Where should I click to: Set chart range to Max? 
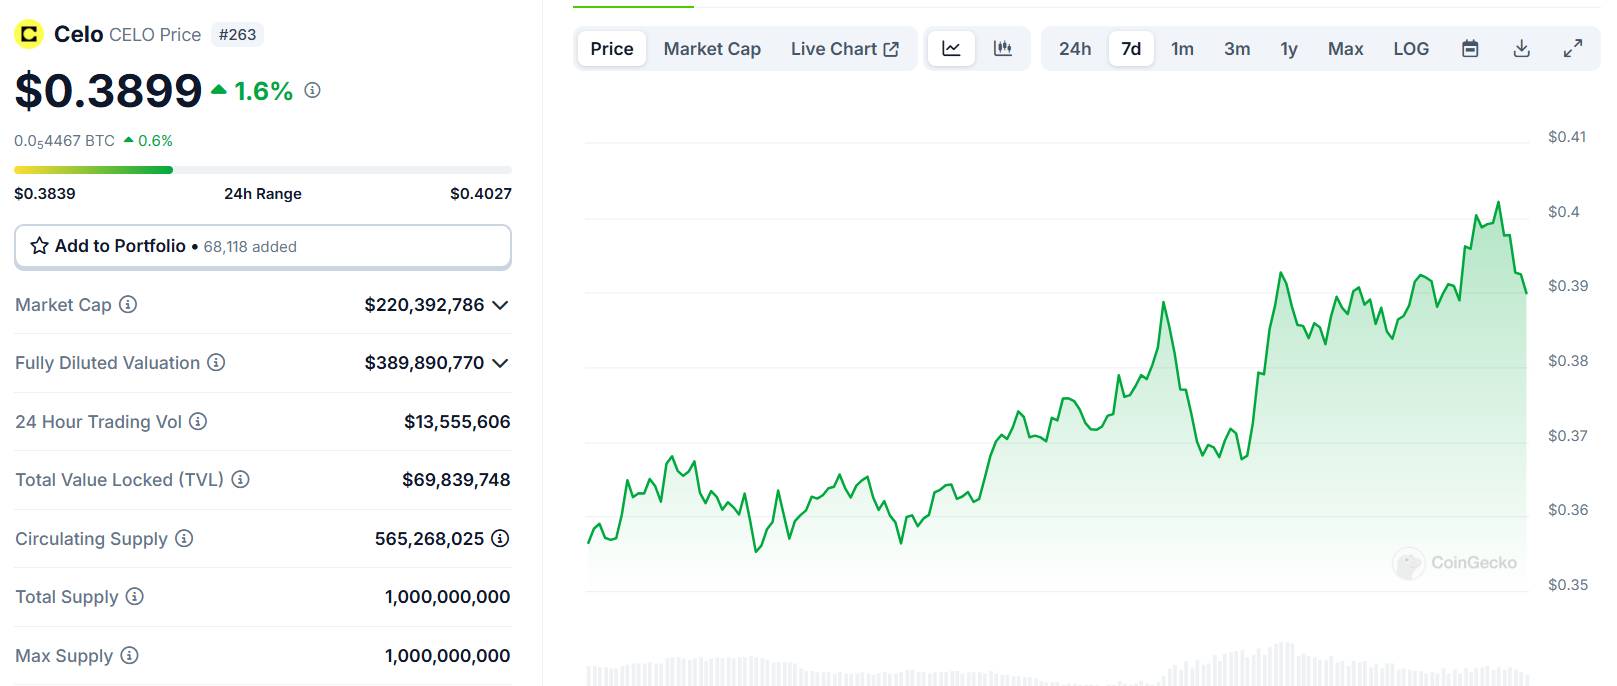coord(1345,48)
